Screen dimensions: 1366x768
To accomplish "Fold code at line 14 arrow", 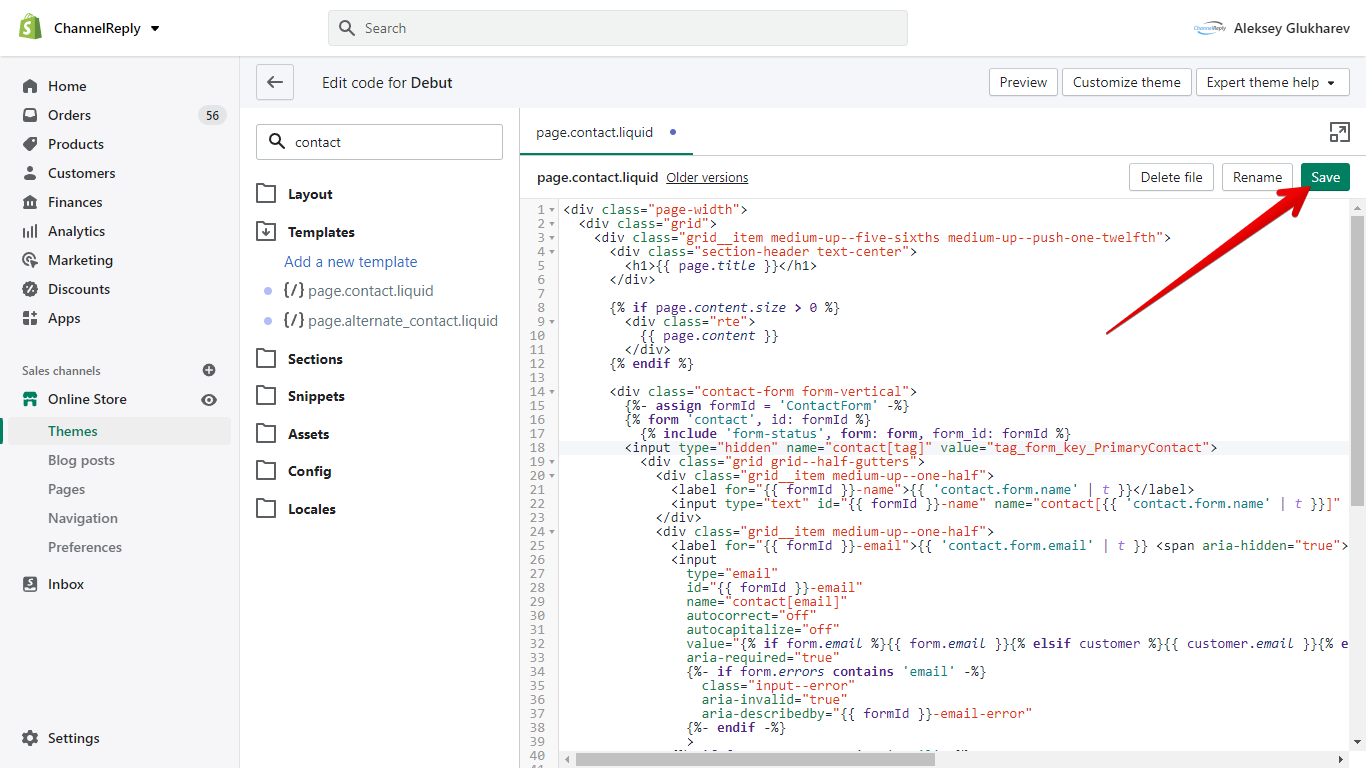I will (553, 392).
